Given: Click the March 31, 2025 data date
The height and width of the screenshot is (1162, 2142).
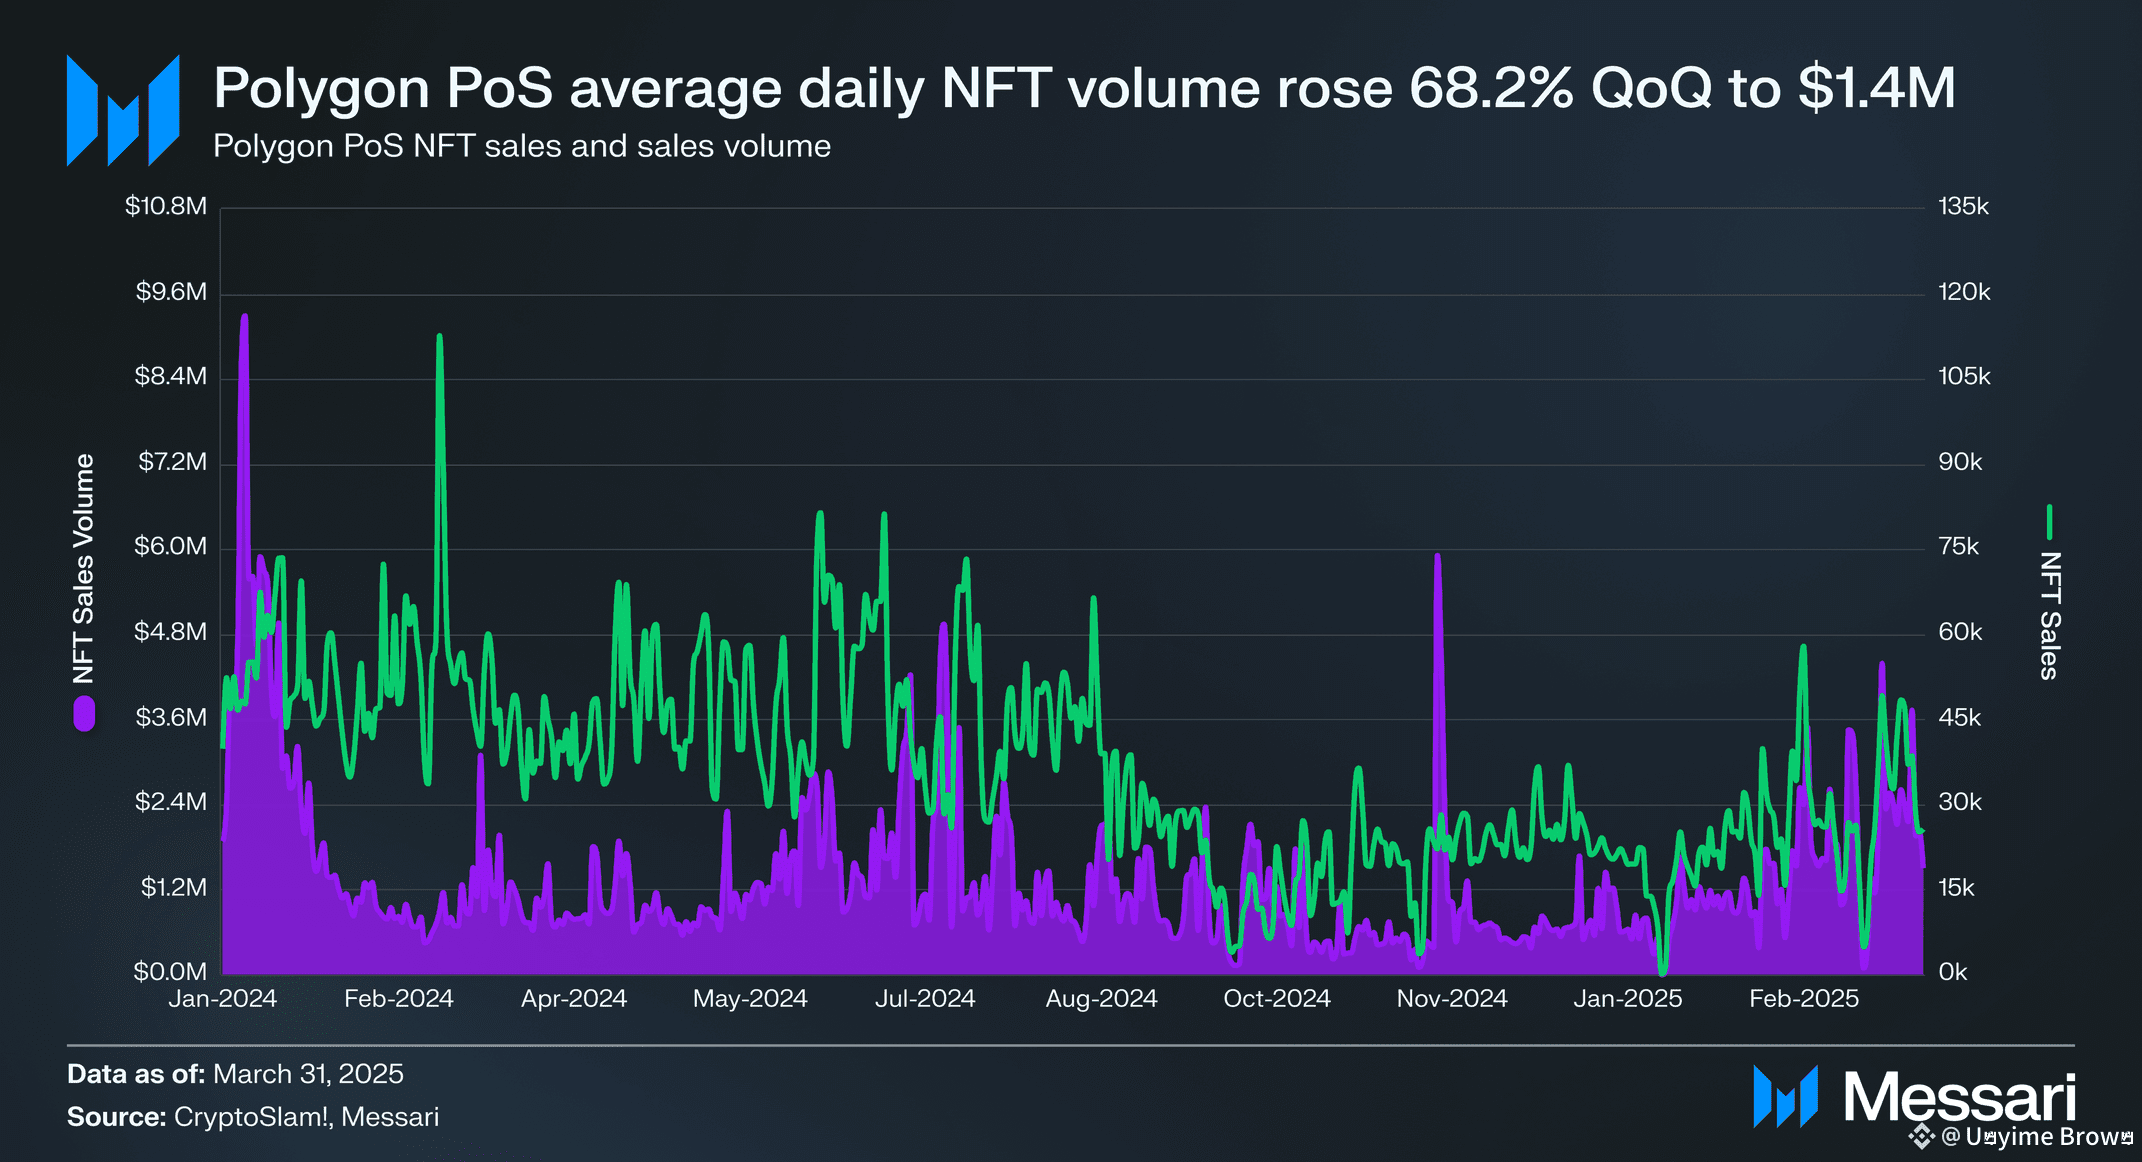Looking at the screenshot, I should coord(308,1074).
